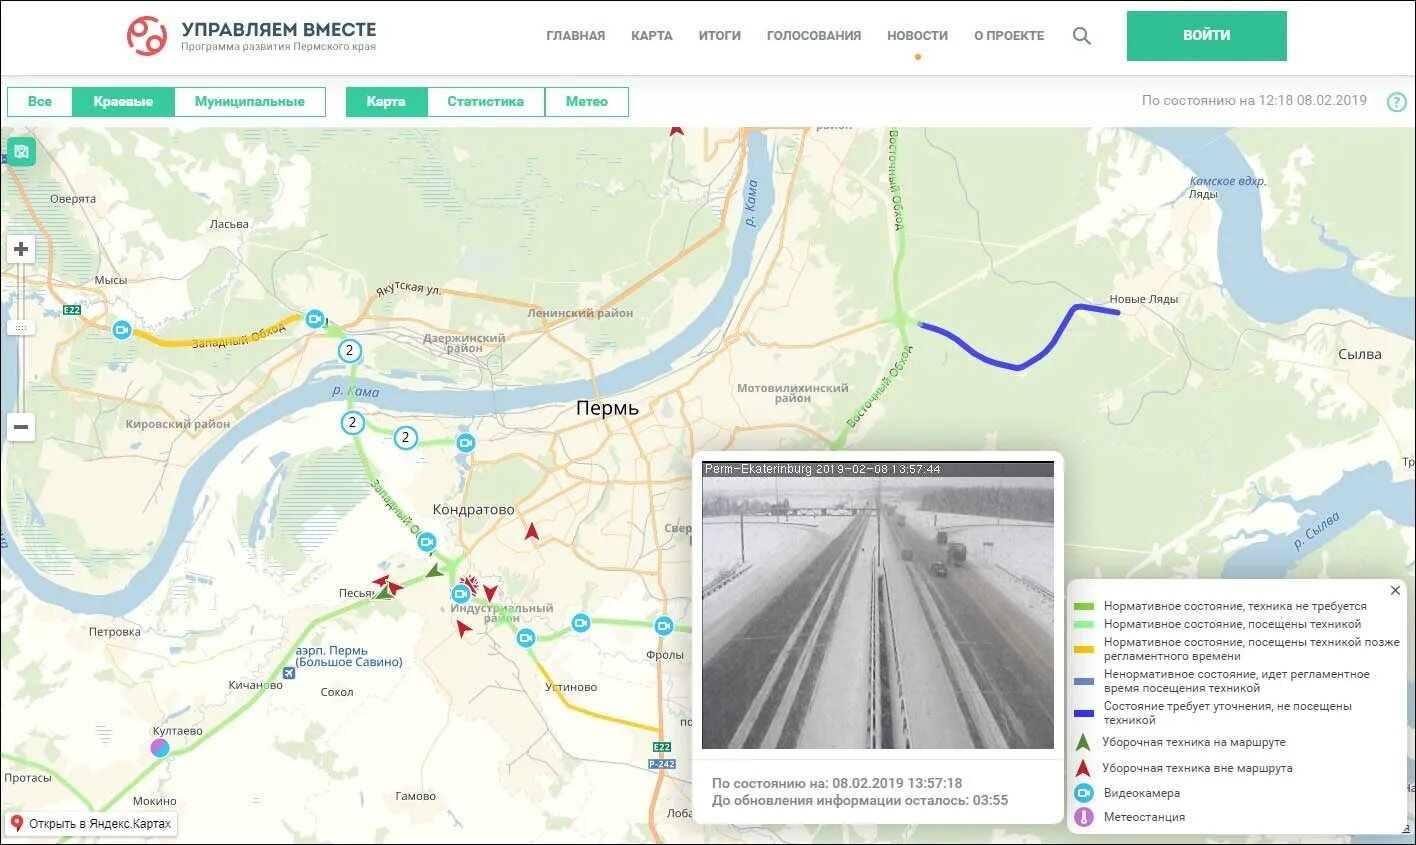Click the help question mark icon
1416x845 pixels.
click(1397, 102)
